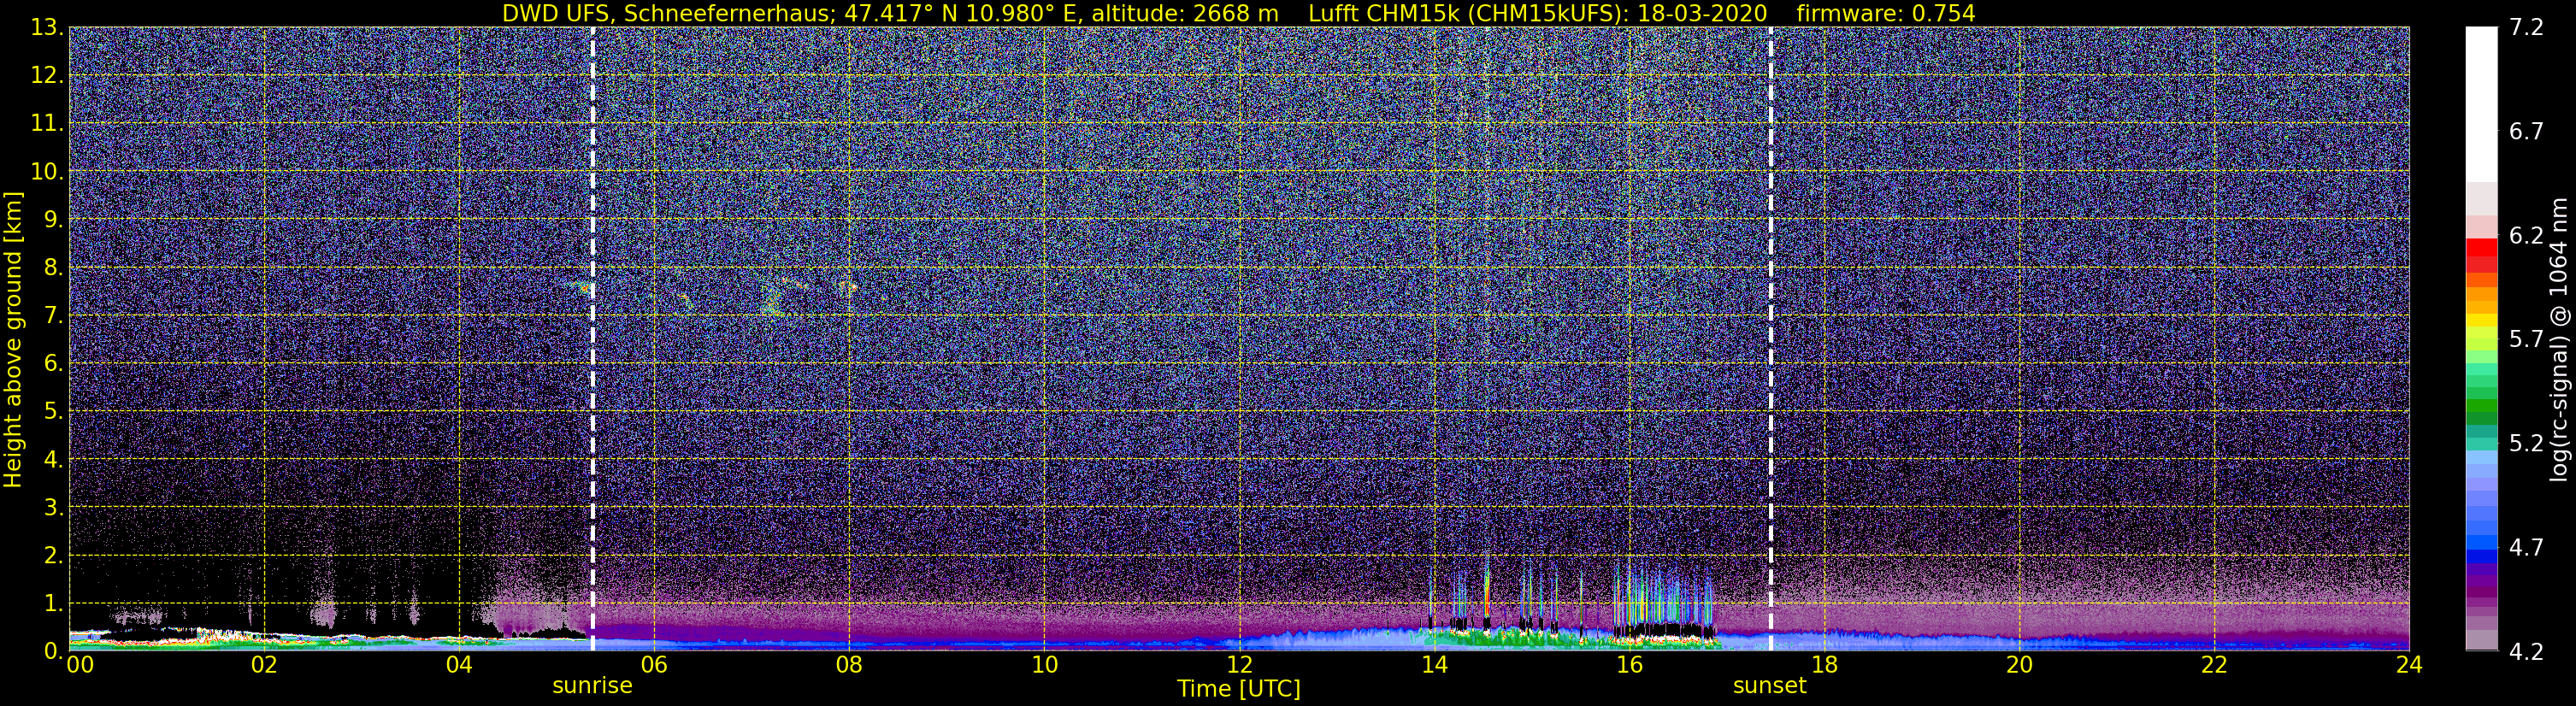This screenshot has width=2576, height=706.
Task: Click the height axis tick '9.'
Action: point(53,220)
